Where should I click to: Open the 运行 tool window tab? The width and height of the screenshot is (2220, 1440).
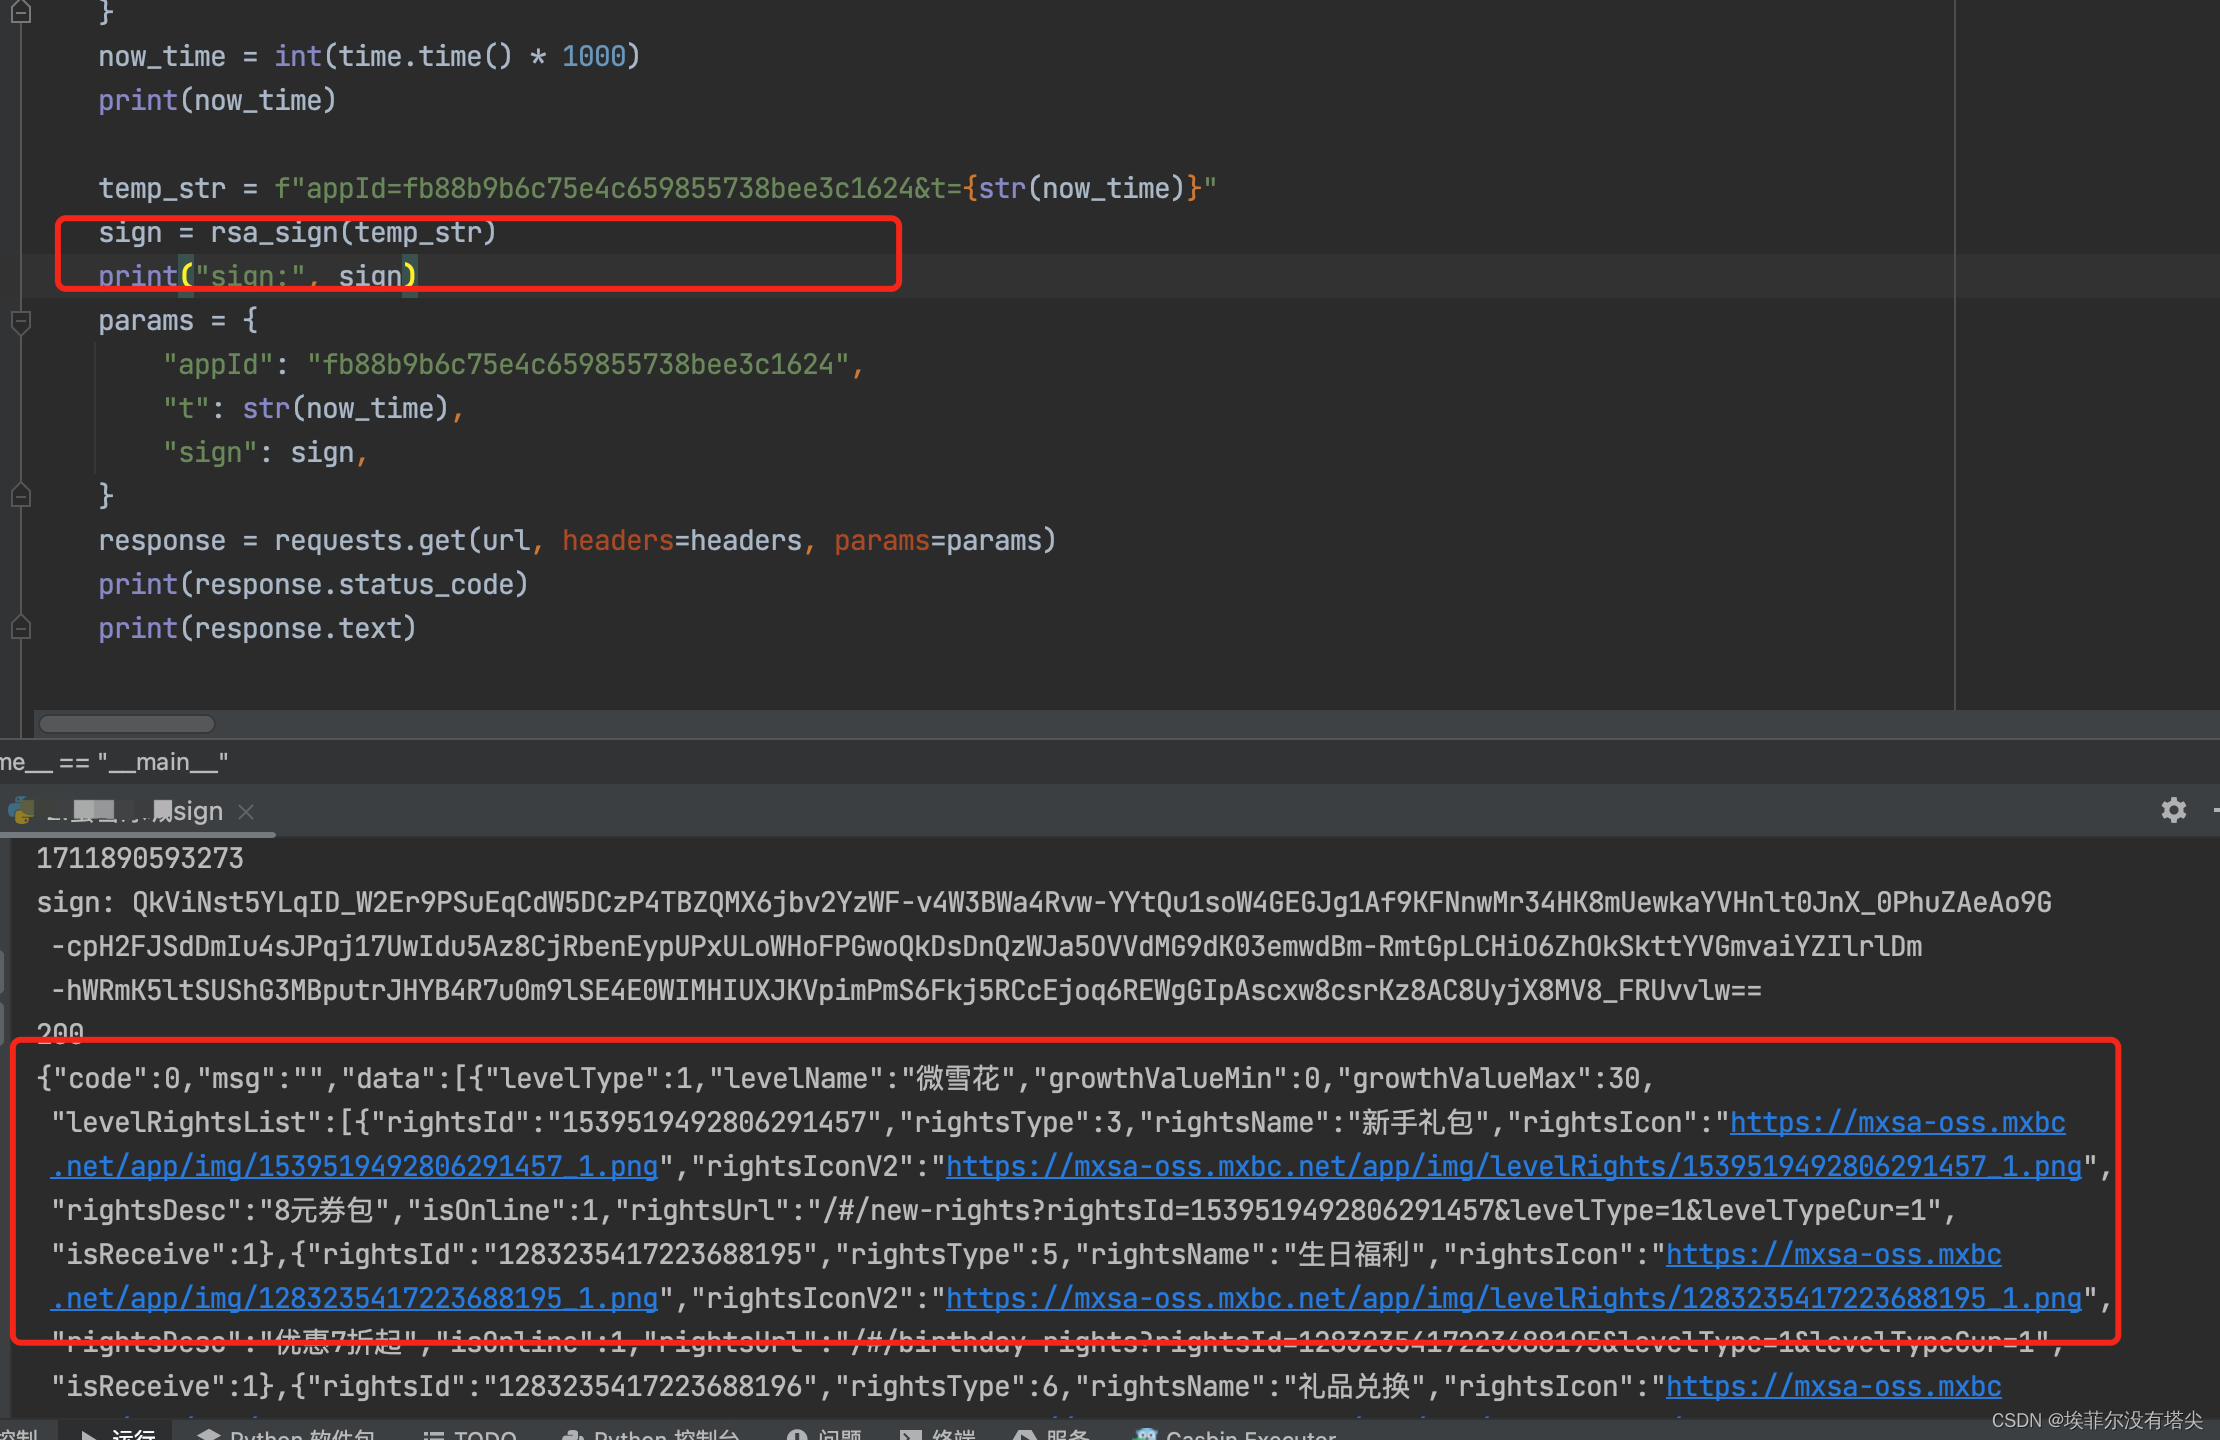tap(118, 1432)
